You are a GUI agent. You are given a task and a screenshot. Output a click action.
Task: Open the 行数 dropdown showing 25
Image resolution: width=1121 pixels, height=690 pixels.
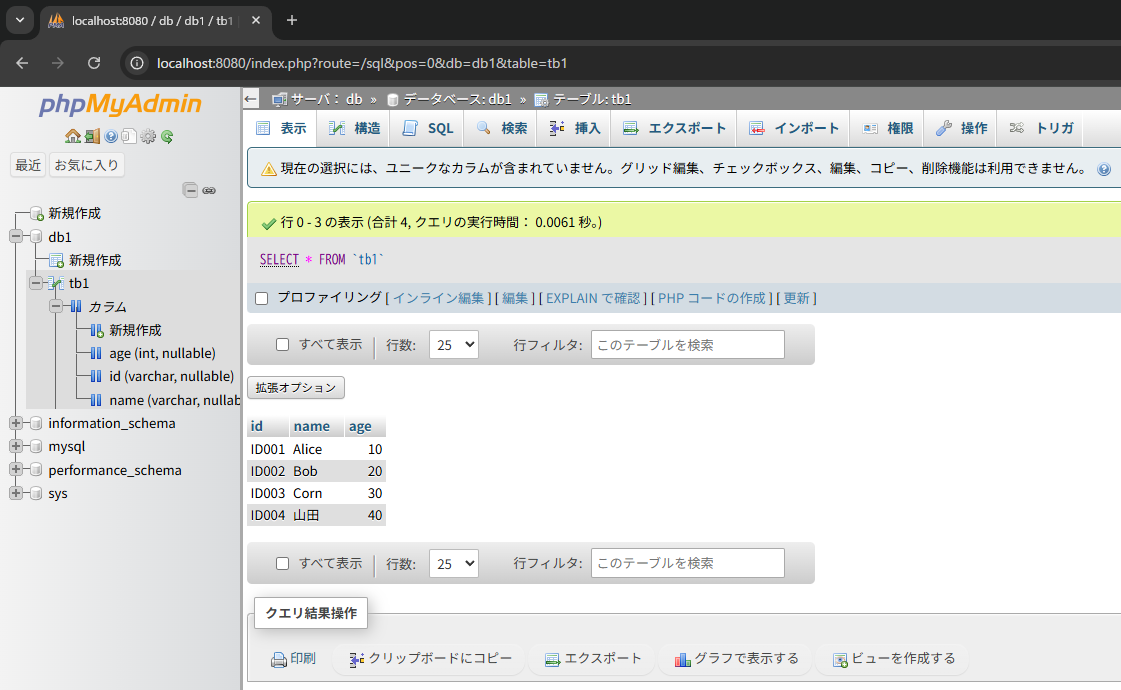453,344
